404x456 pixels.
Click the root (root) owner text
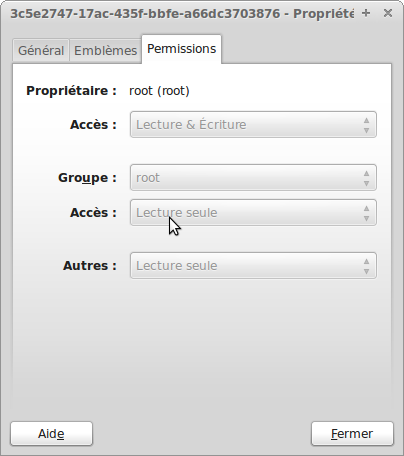(x=159, y=91)
